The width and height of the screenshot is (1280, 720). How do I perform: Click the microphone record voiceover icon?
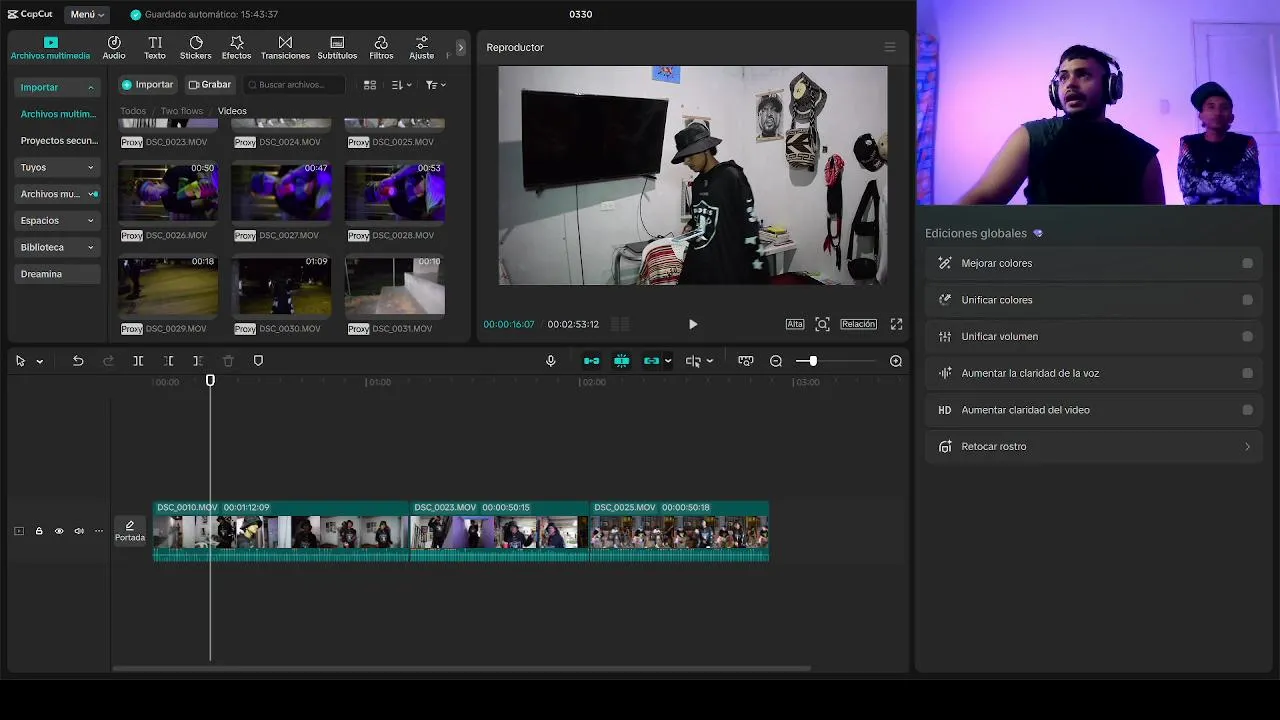click(x=550, y=361)
